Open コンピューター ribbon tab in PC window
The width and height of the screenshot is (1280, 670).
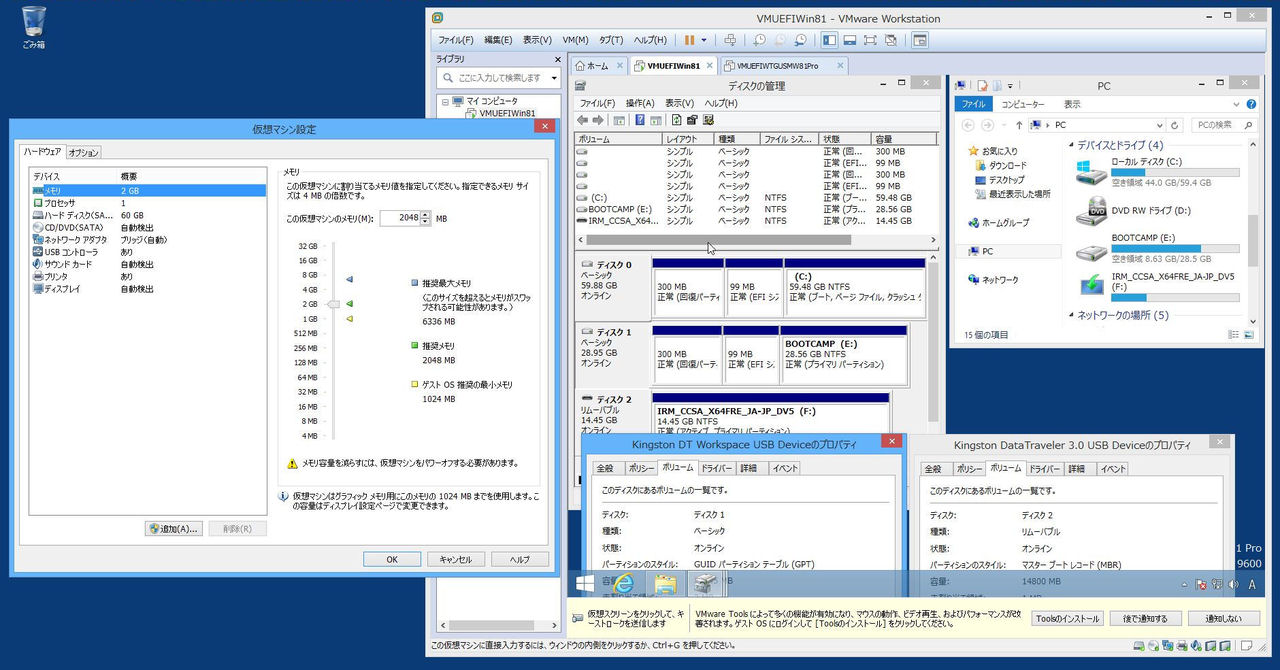point(1023,104)
